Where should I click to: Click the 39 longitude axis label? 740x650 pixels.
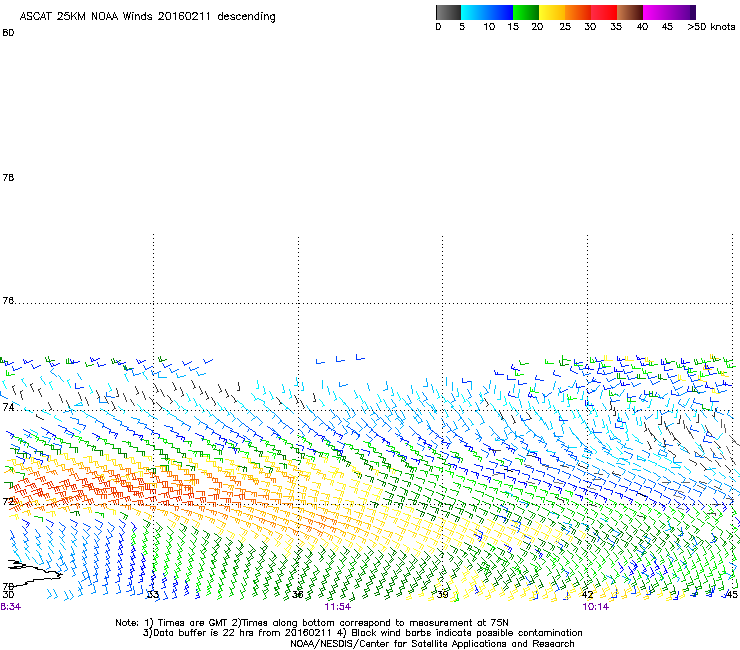(442, 594)
